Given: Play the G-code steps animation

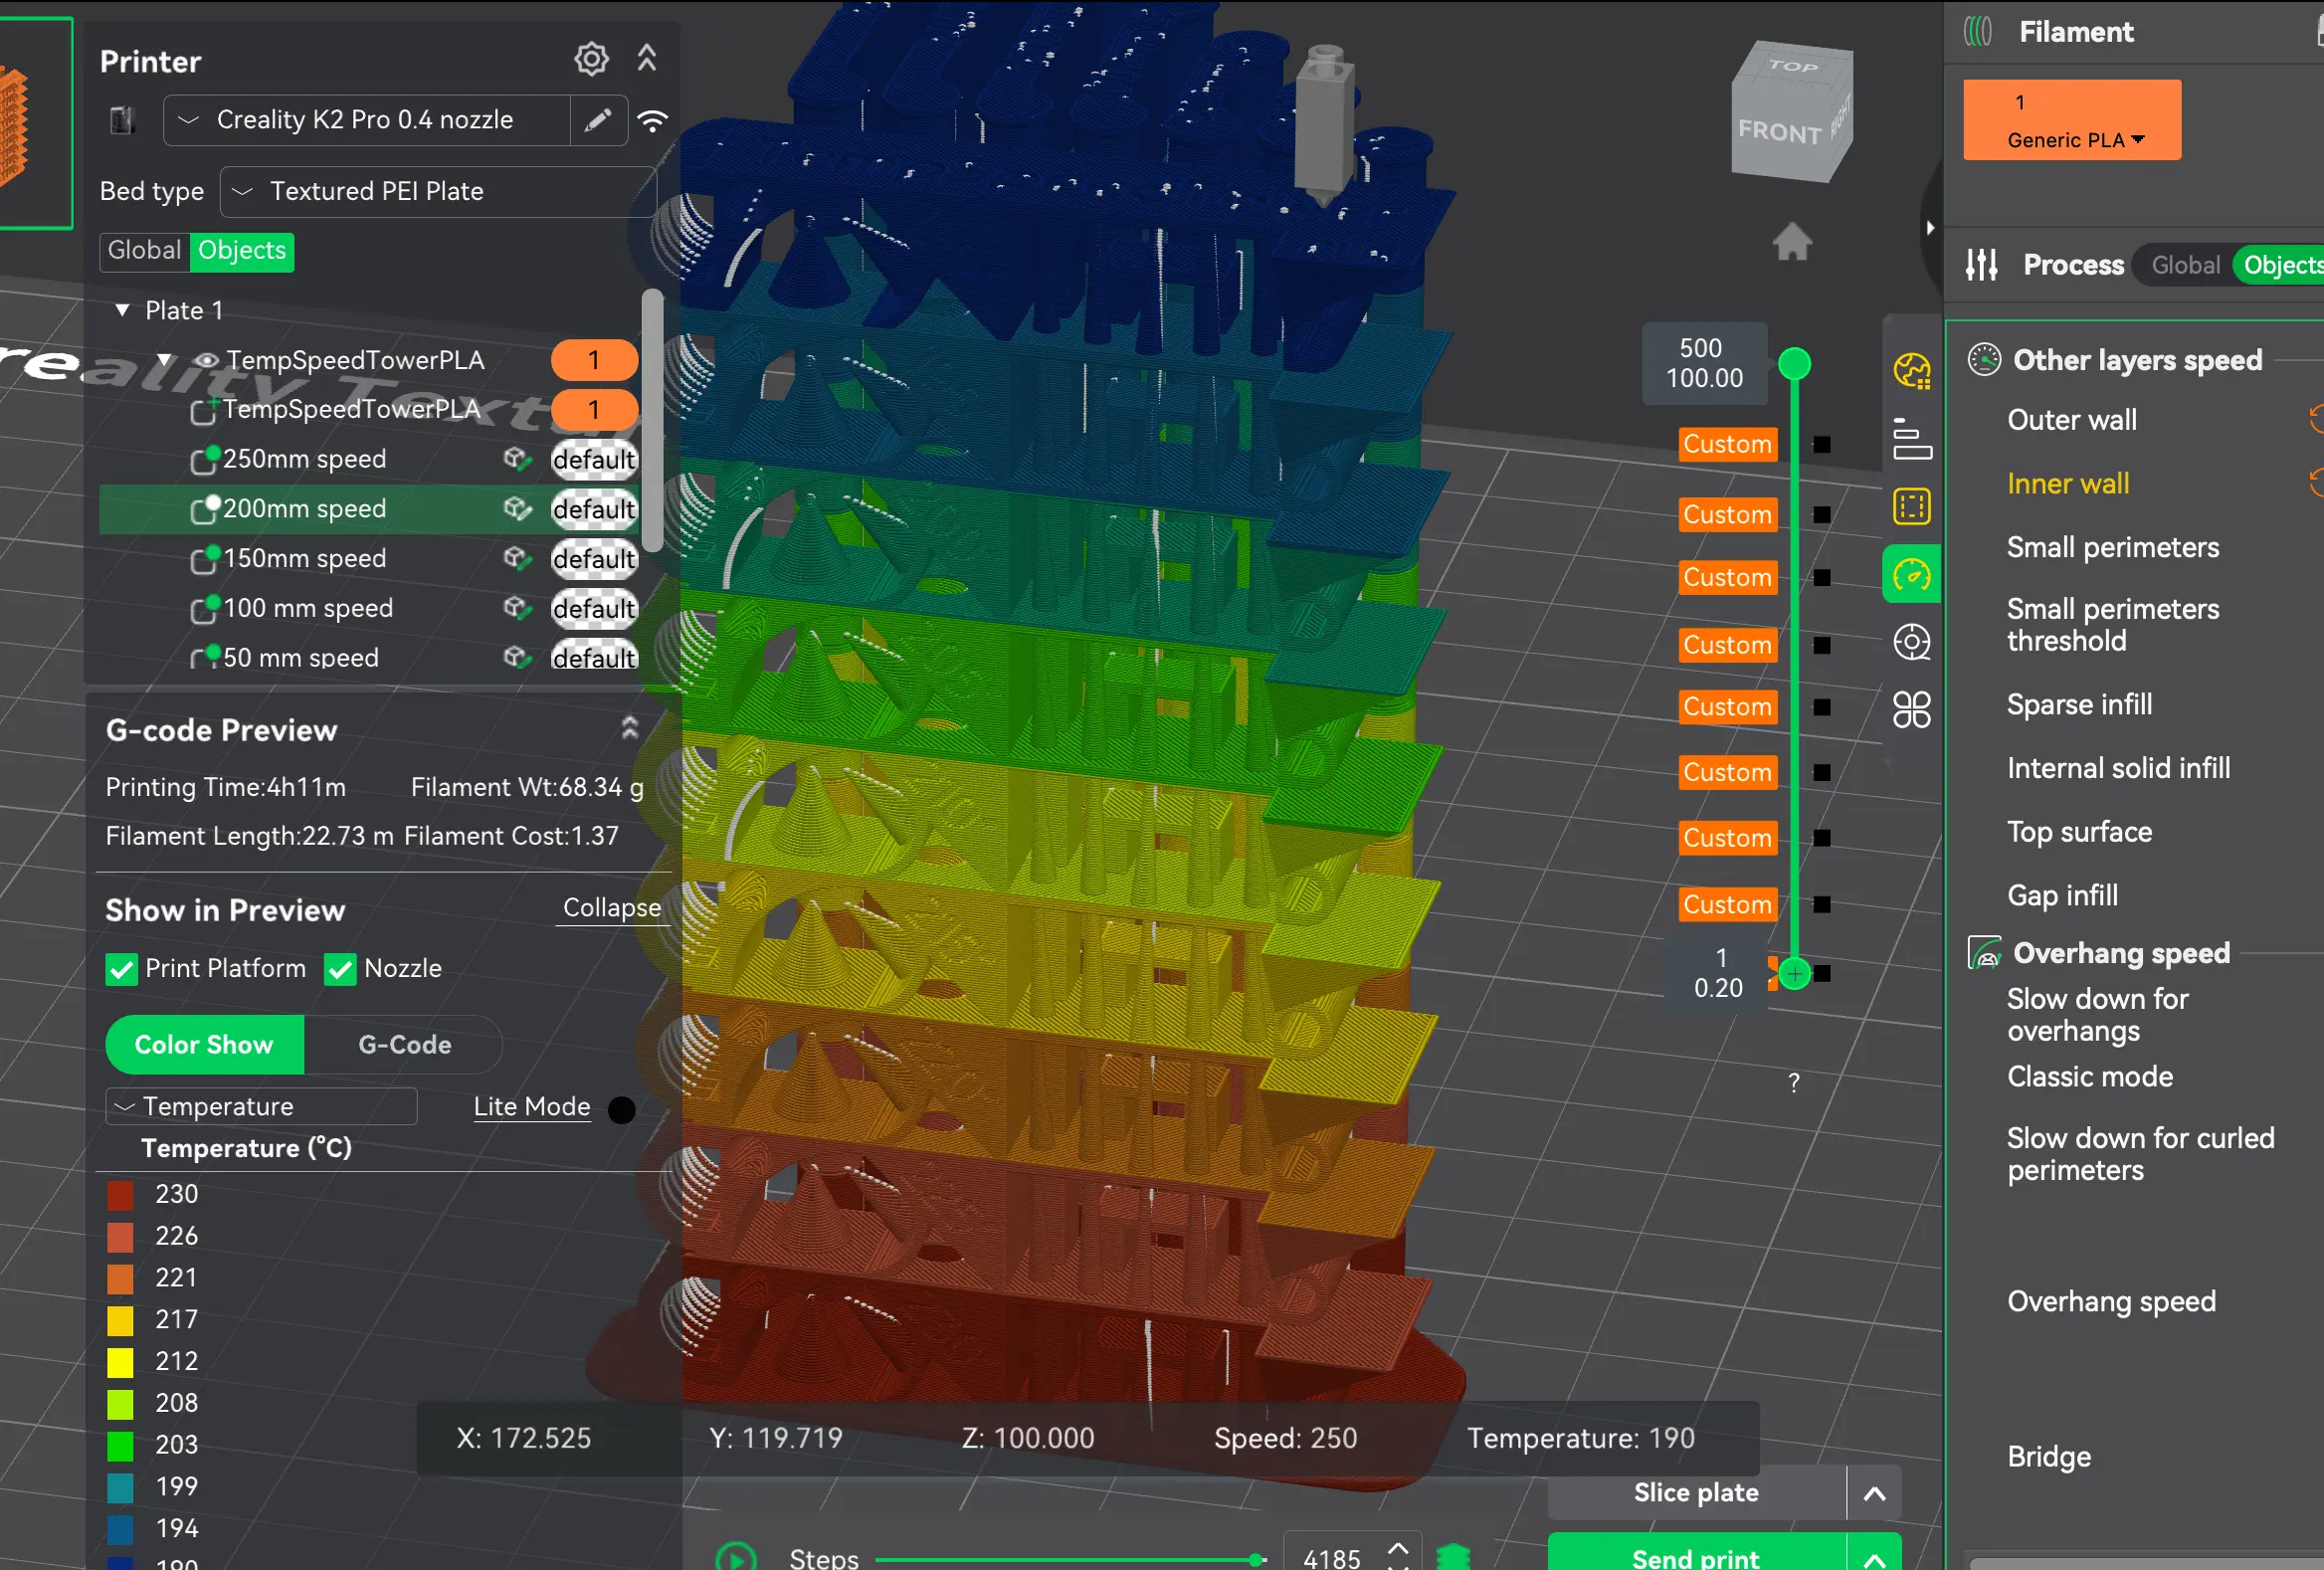Looking at the screenshot, I should 736,1557.
